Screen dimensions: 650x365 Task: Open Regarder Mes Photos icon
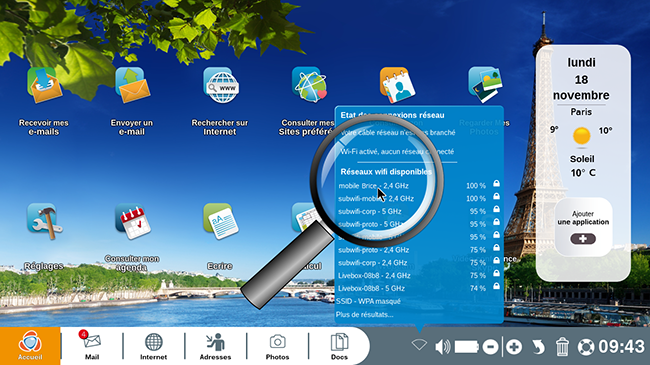click(x=484, y=85)
